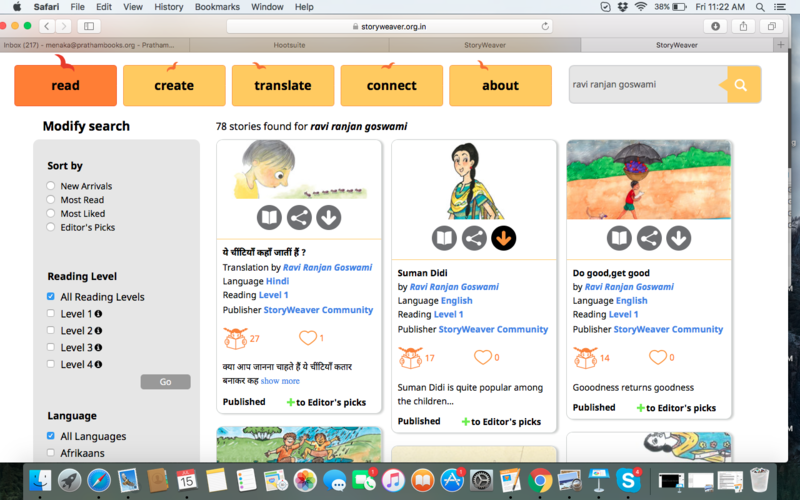Open Safari History menu

tap(168, 7)
